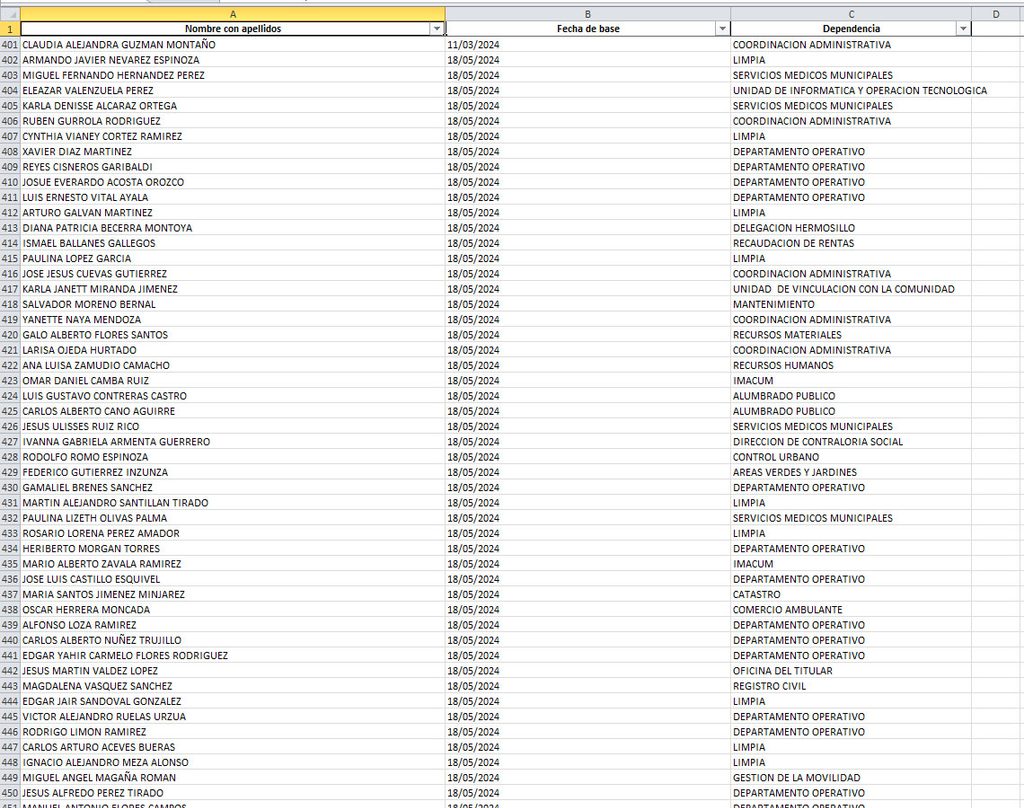Click cell PAULINA LOPEZ GARCIA
The width and height of the screenshot is (1024, 808).
click(x=233, y=259)
